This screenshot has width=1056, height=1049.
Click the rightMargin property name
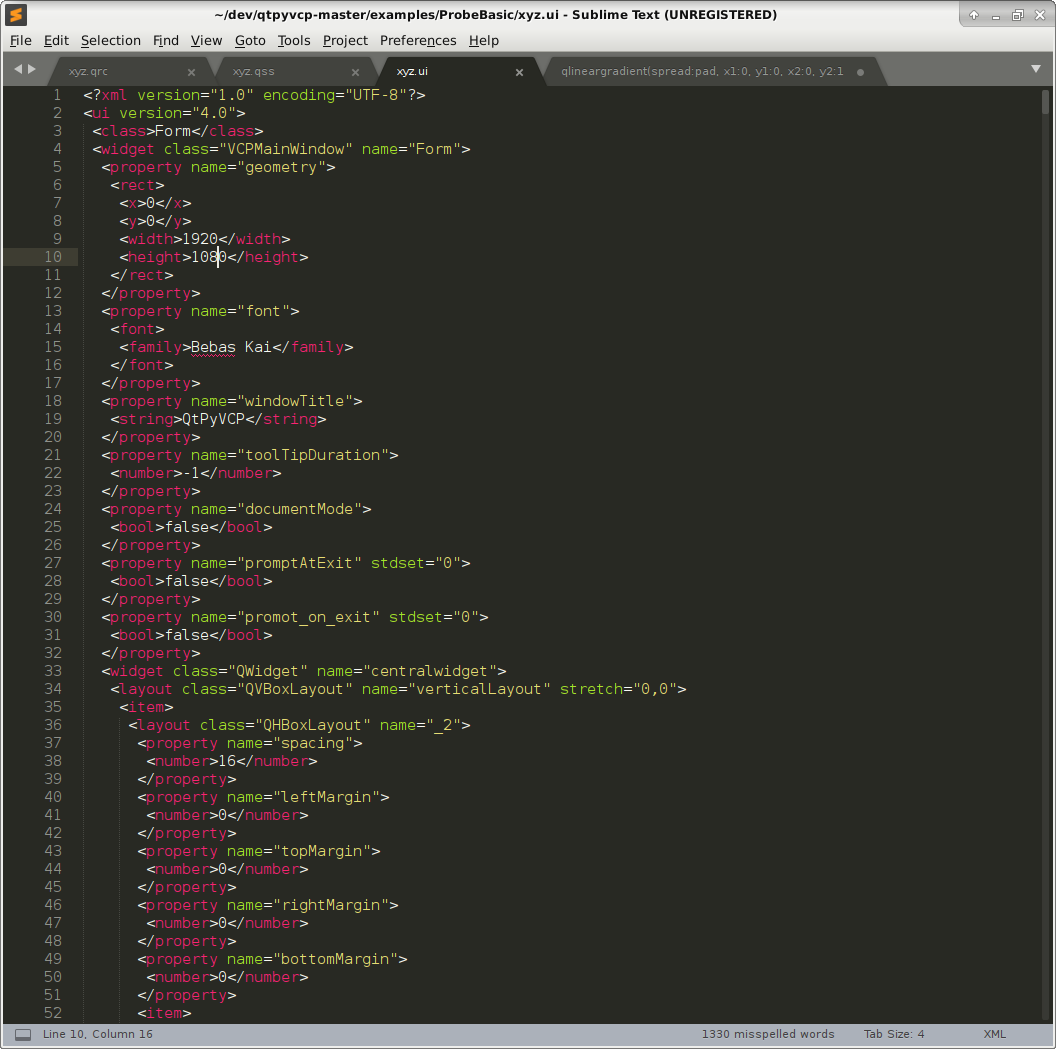click(331, 906)
